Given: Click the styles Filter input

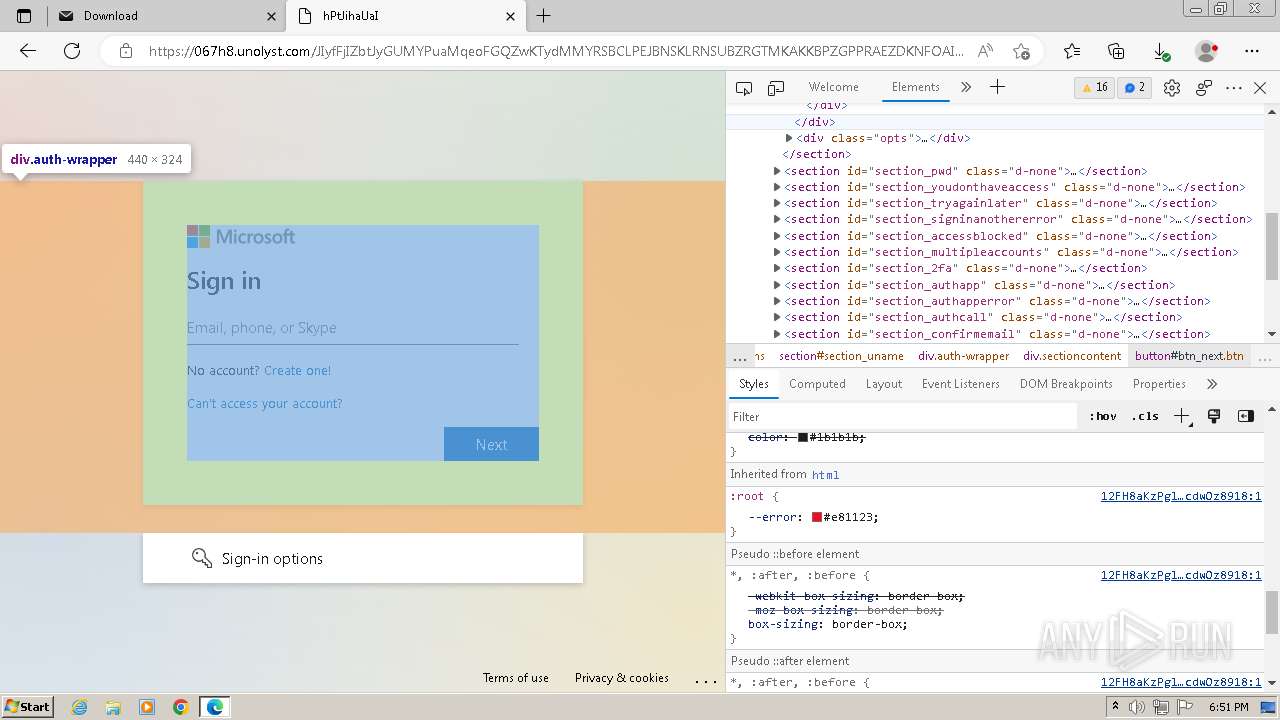Looking at the screenshot, I should click(905, 416).
